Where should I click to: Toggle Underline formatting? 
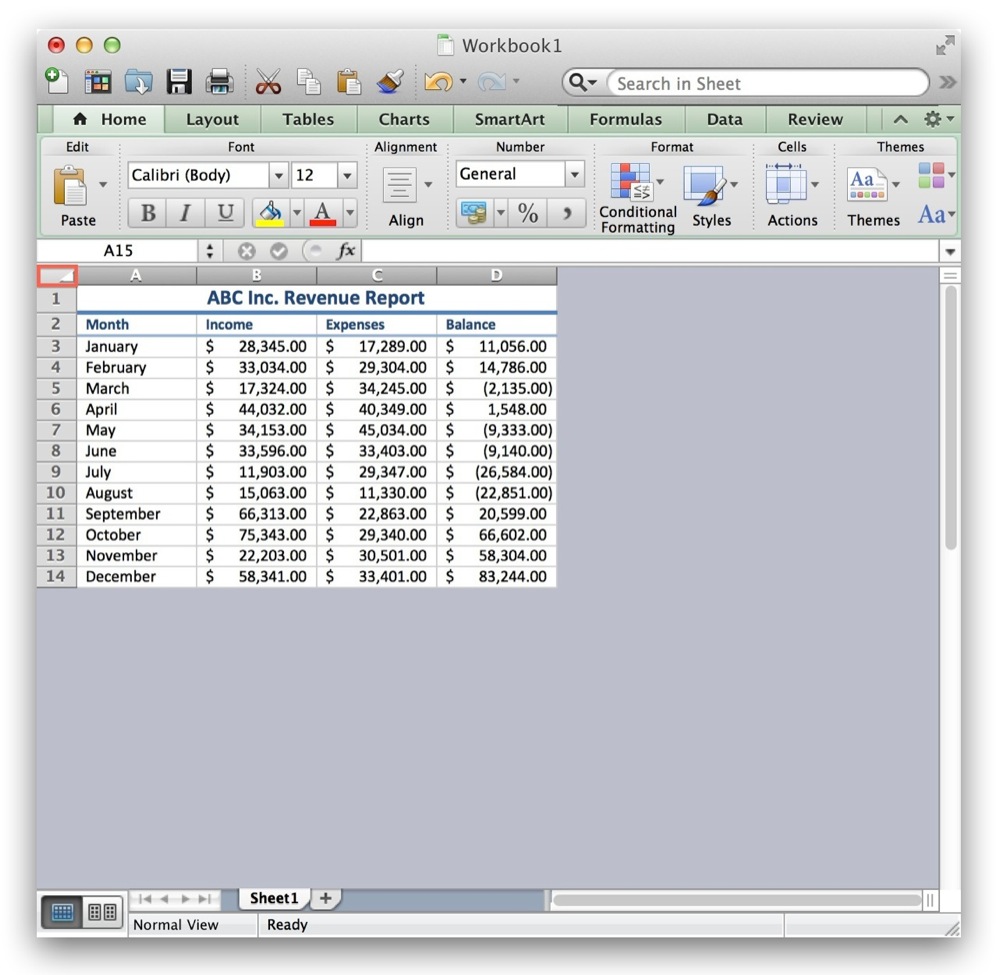(x=224, y=212)
